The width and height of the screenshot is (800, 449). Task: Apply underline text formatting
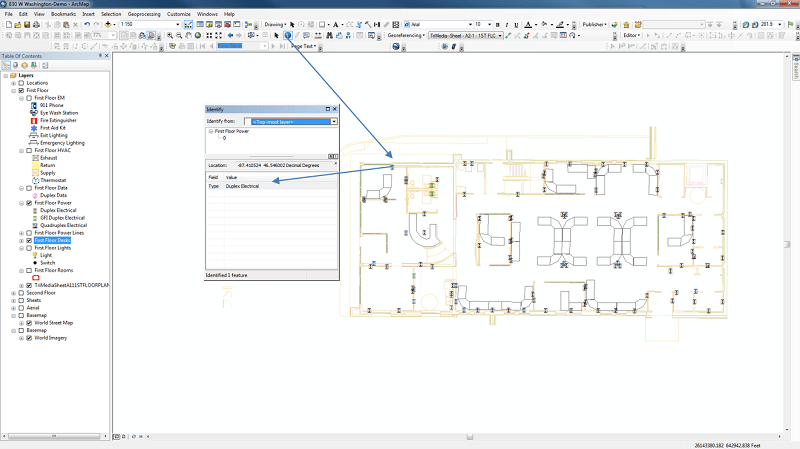click(516, 24)
